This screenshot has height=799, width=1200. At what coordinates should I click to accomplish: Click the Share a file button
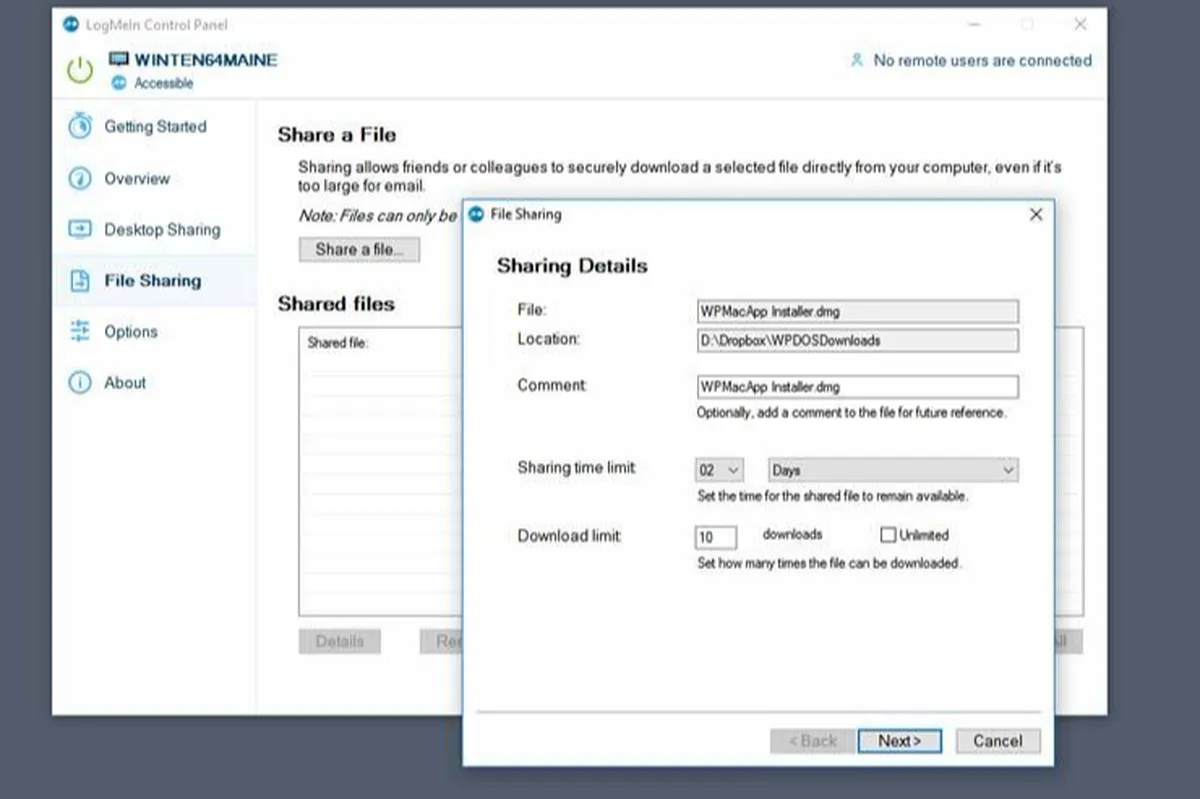[x=359, y=249]
